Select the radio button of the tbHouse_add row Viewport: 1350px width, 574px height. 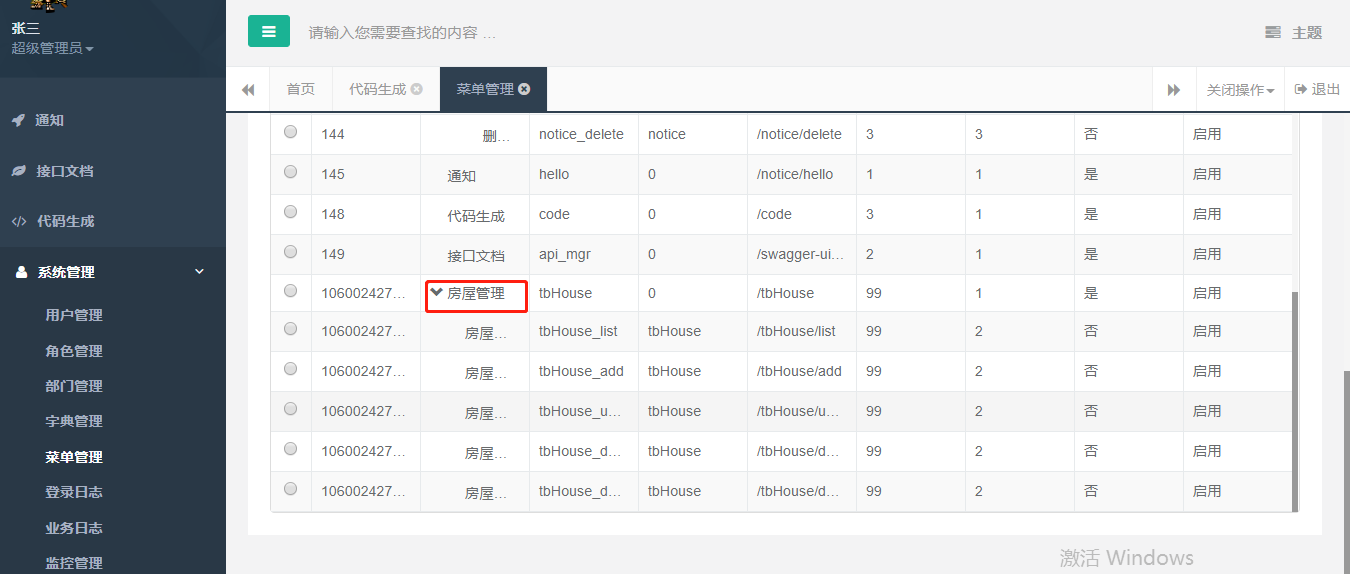coord(291,369)
